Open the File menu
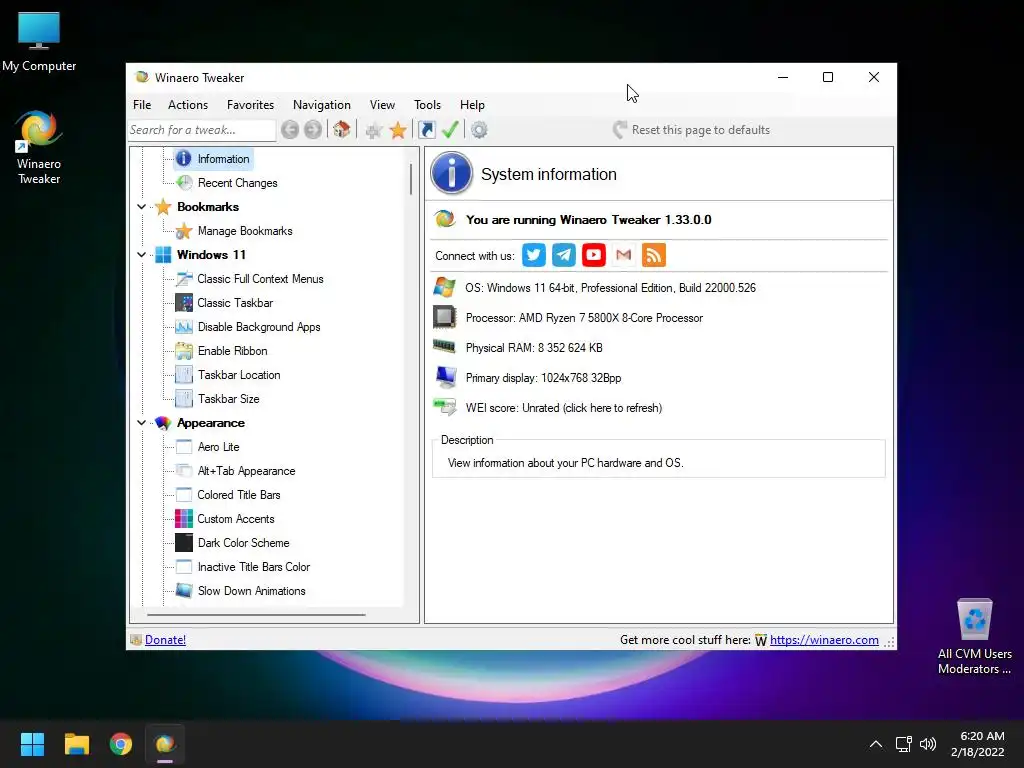1024x768 pixels. (x=142, y=104)
